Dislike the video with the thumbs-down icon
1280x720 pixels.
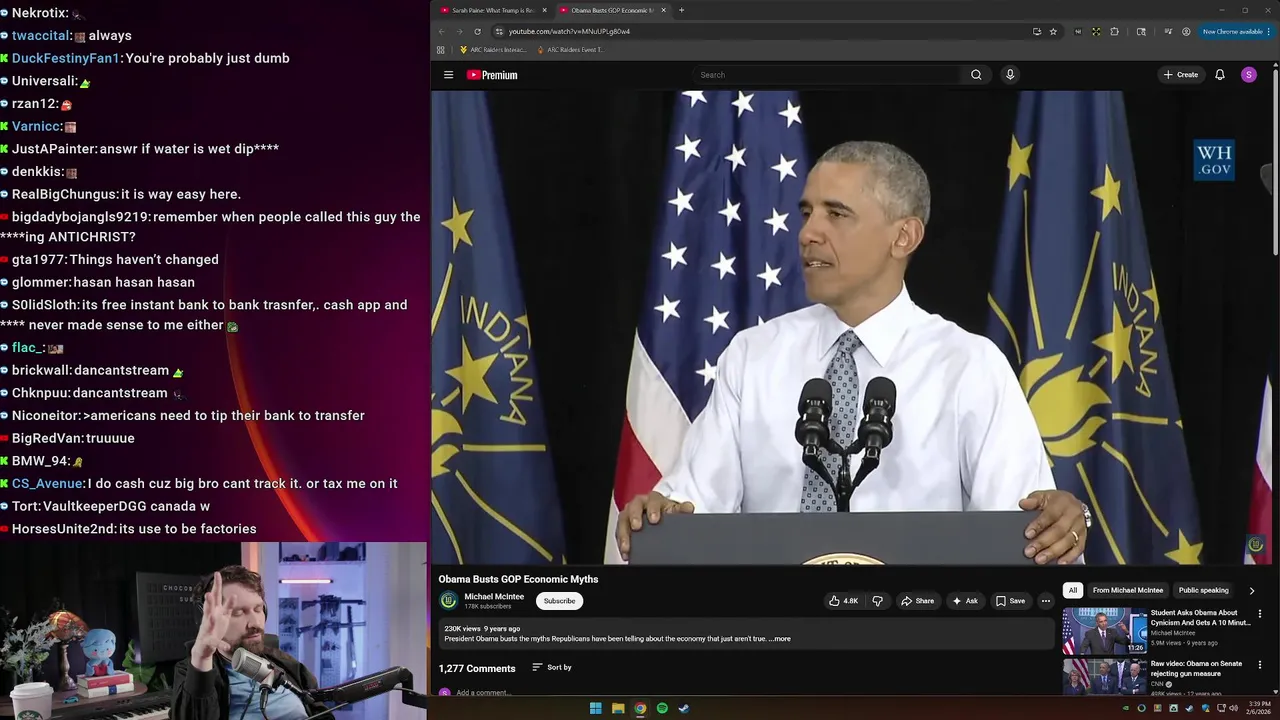877,601
